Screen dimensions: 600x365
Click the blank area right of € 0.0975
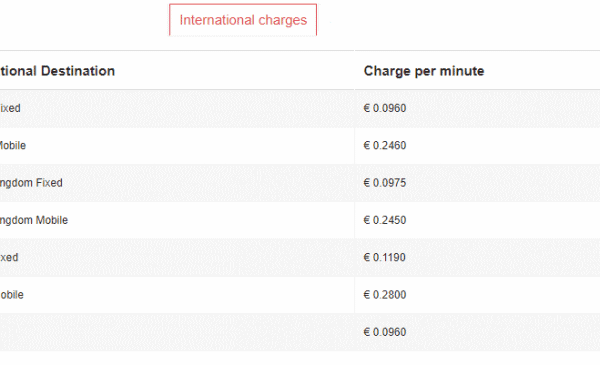[x=503, y=183]
